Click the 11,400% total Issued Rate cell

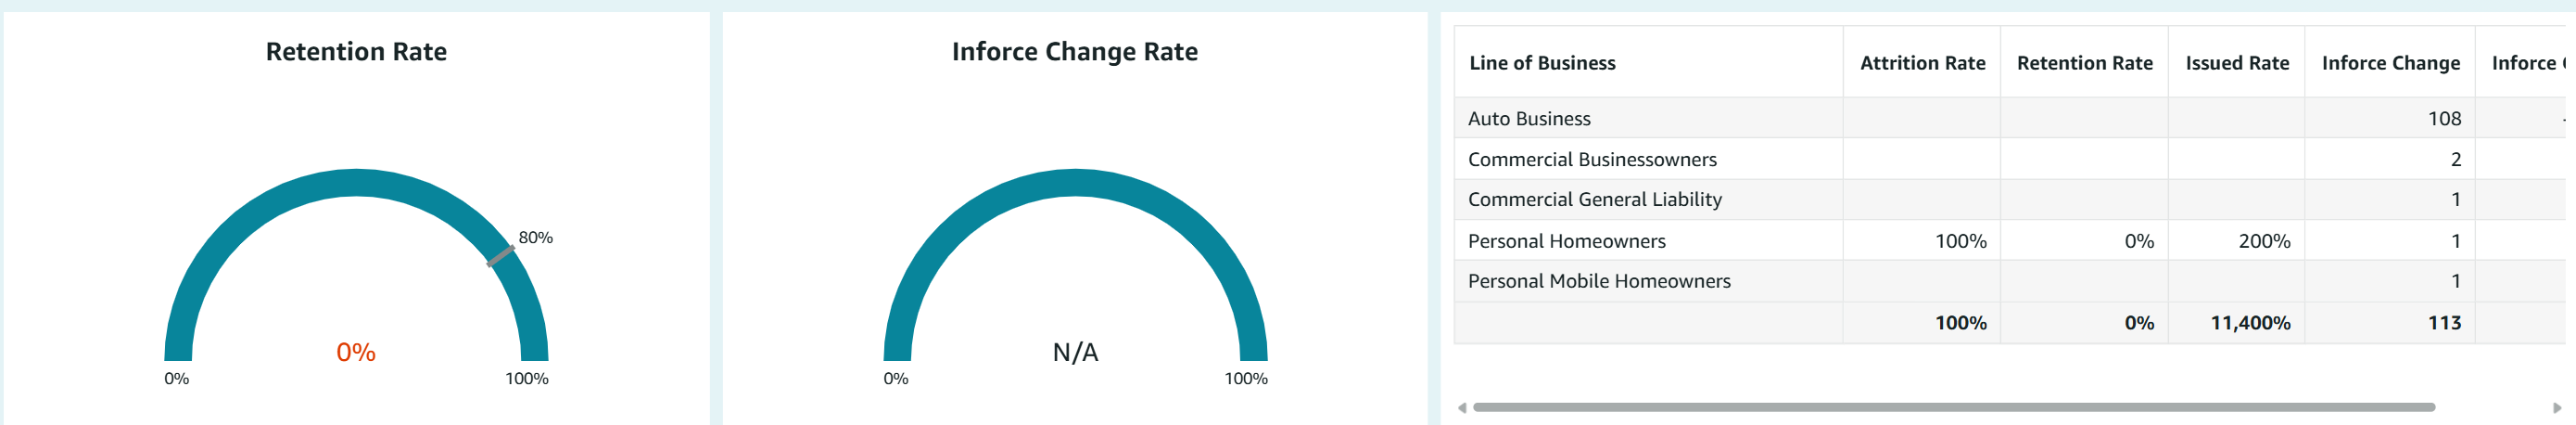click(2249, 323)
